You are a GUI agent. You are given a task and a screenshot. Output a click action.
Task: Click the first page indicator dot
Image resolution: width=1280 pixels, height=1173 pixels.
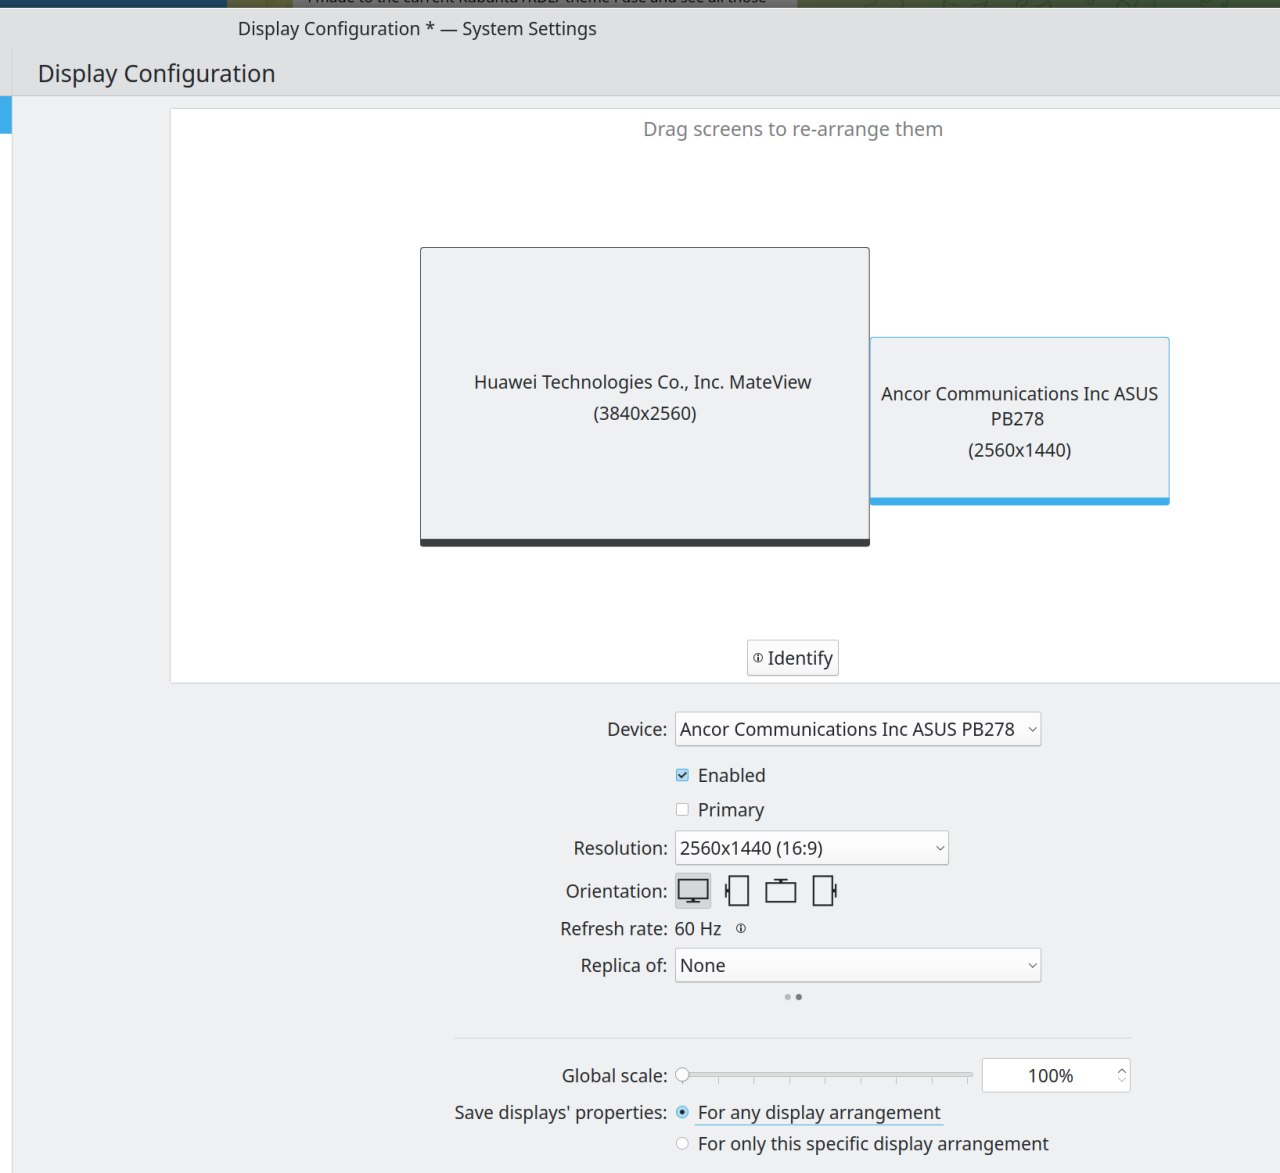pyautogui.click(x=788, y=997)
